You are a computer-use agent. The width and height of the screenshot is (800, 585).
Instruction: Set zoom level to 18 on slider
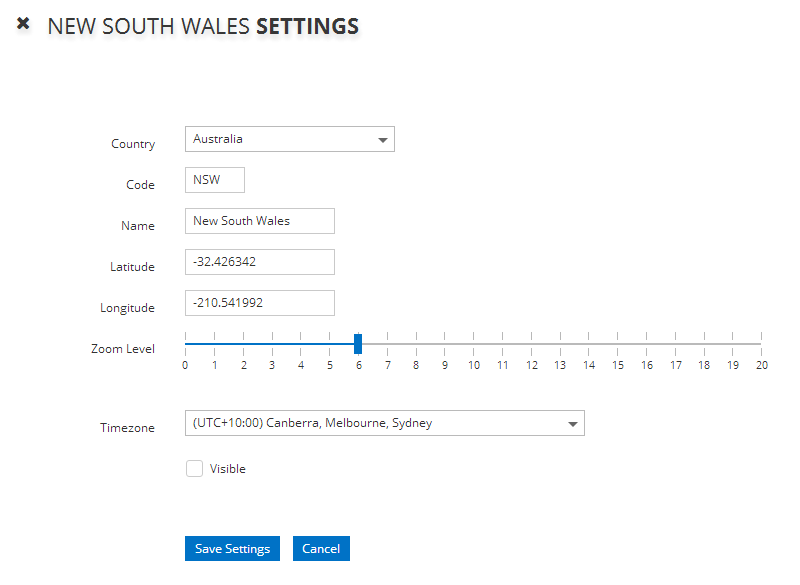703,344
